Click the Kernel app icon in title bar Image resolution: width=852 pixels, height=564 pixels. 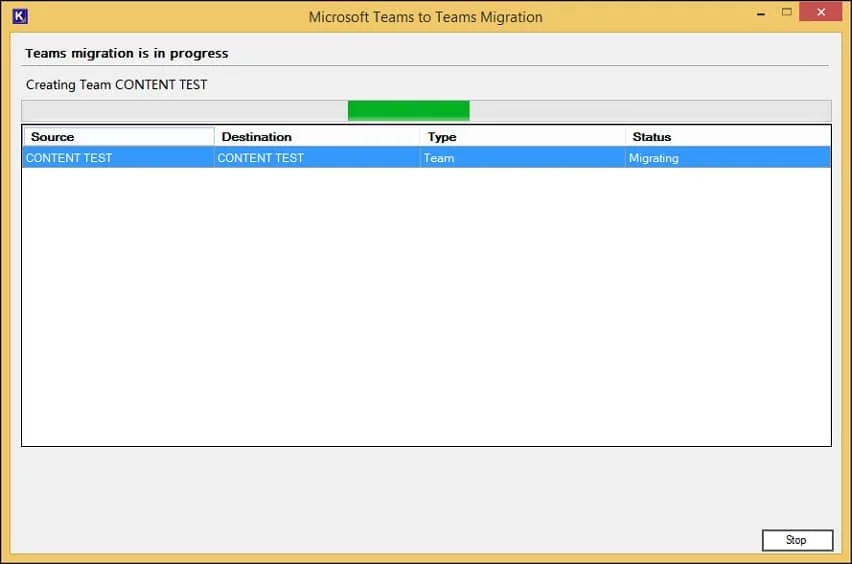[20, 16]
